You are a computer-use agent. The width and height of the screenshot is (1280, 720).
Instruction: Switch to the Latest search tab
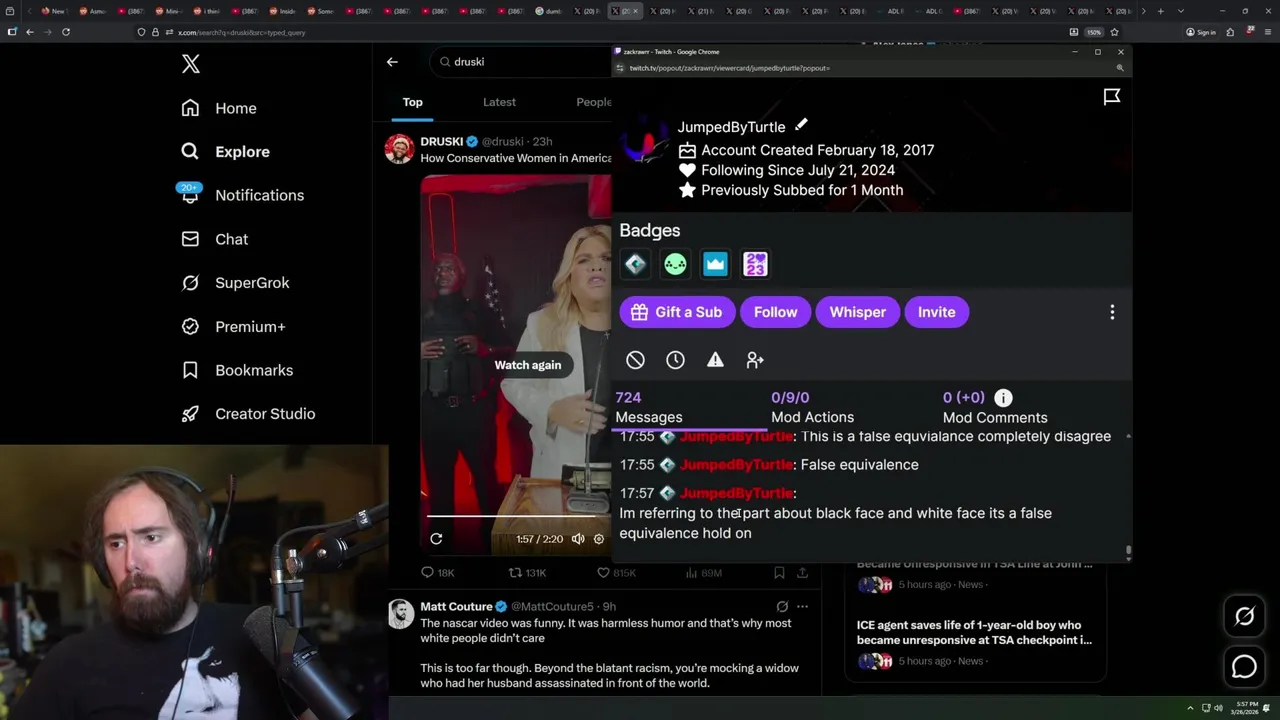point(499,102)
